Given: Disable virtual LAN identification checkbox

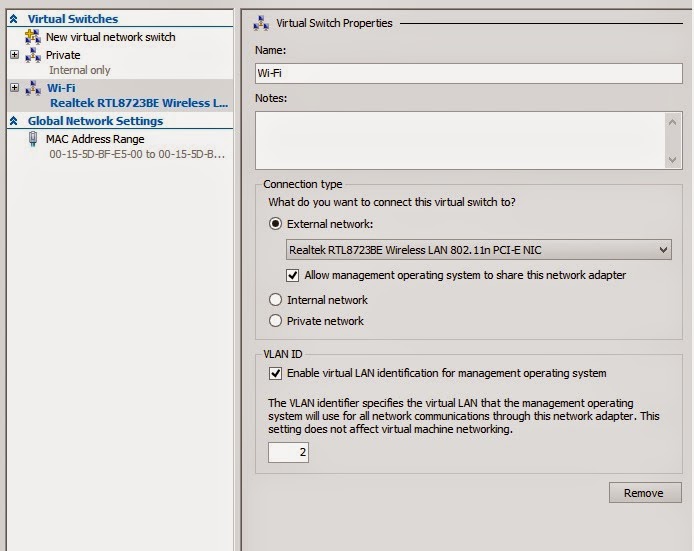Looking at the screenshot, I should 276,373.
